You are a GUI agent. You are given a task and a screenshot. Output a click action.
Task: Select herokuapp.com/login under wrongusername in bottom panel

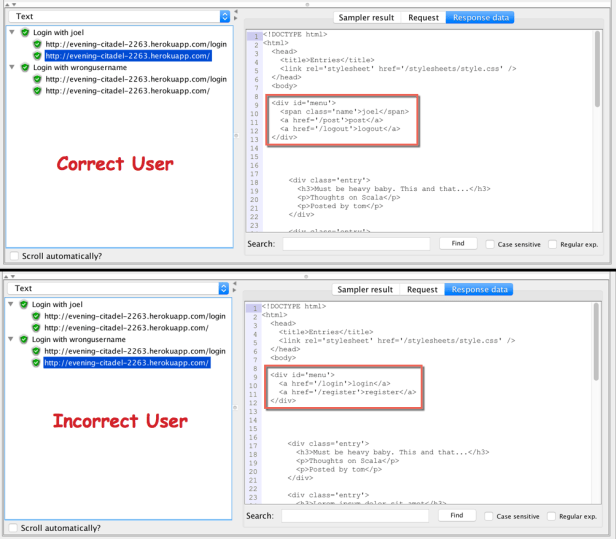135,351
